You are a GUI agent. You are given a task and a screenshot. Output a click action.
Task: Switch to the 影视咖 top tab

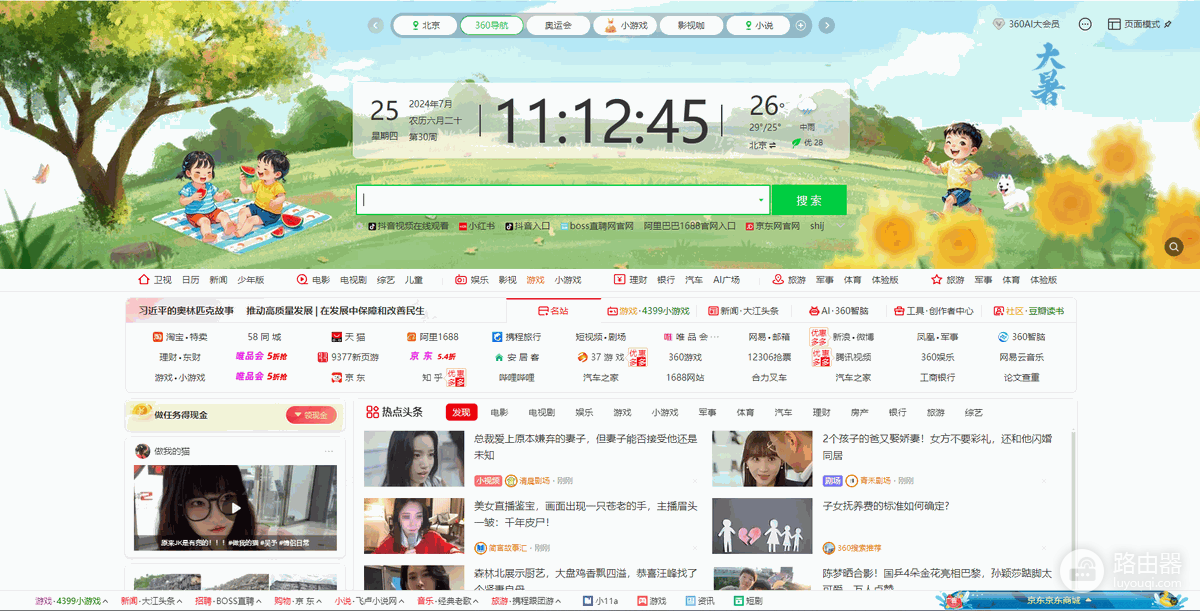[x=690, y=25]
